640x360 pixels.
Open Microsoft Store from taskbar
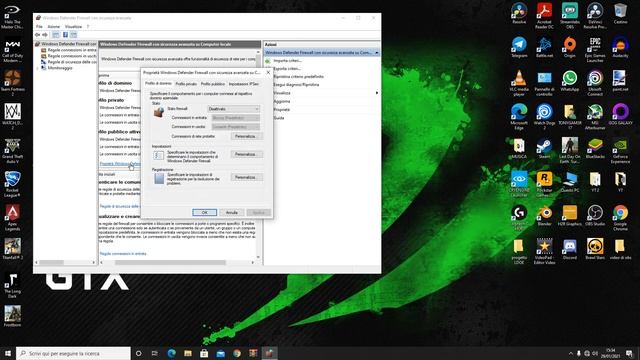(204, 353)
